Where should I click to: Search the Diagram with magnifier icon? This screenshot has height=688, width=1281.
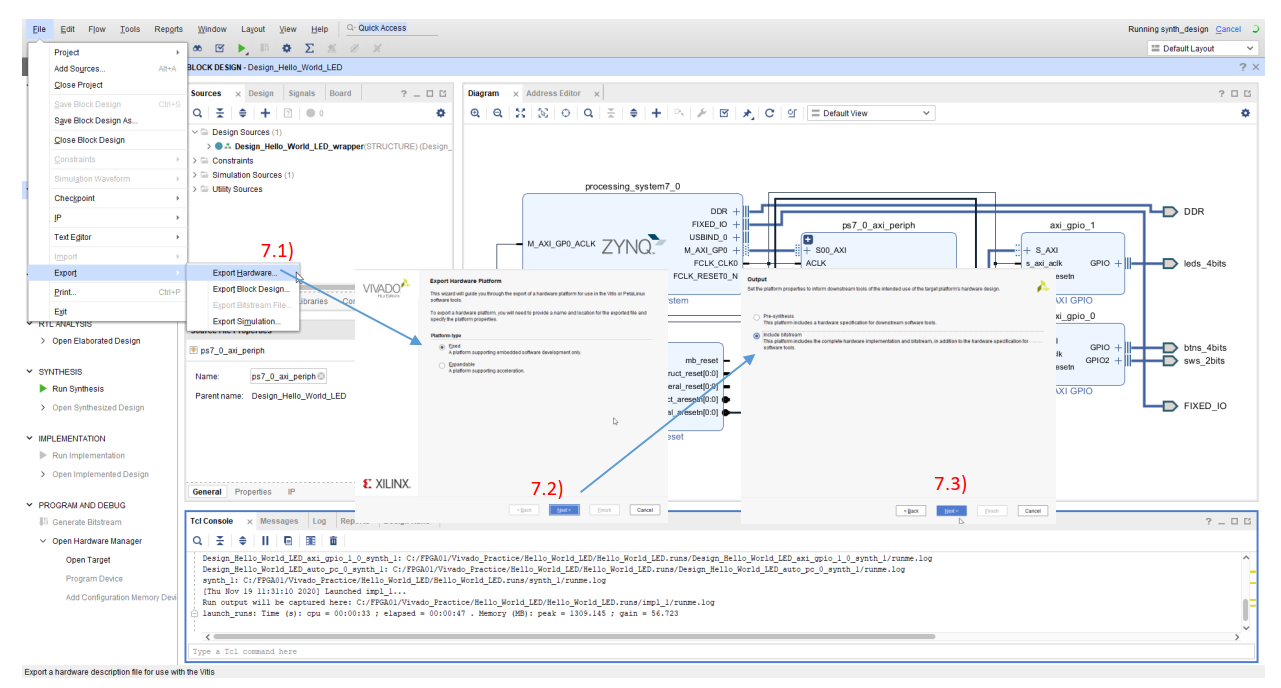tap(589, 113)
